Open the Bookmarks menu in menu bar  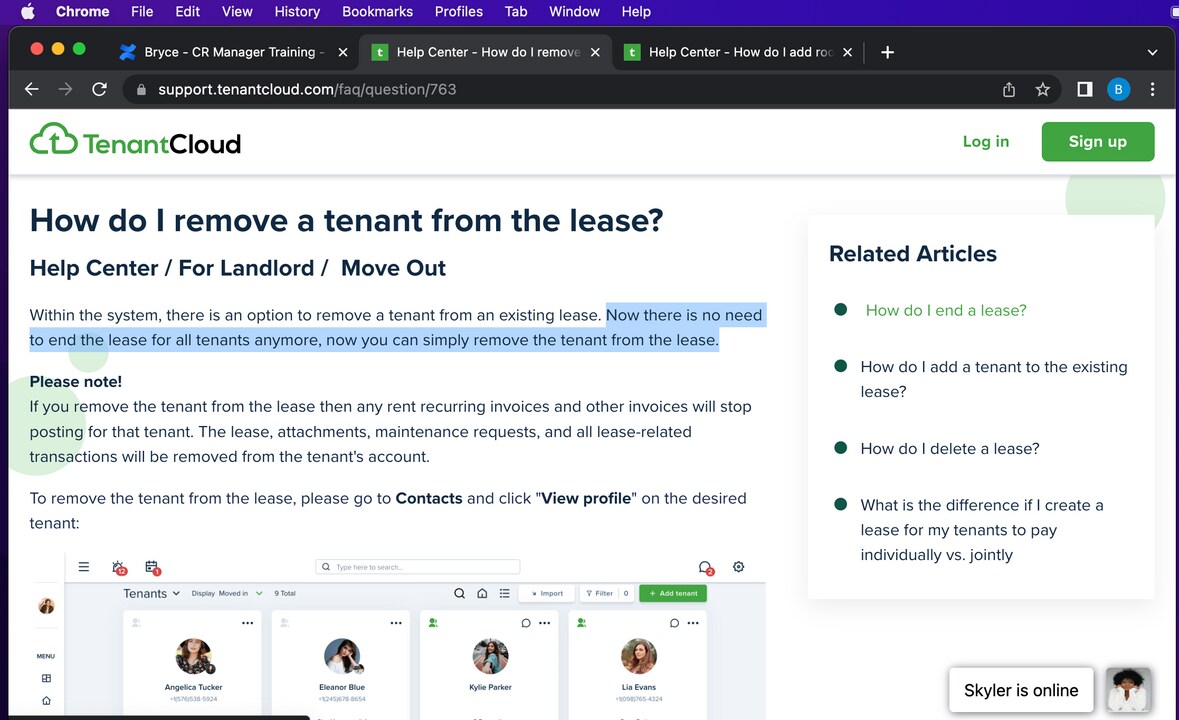tap(377, 12)
